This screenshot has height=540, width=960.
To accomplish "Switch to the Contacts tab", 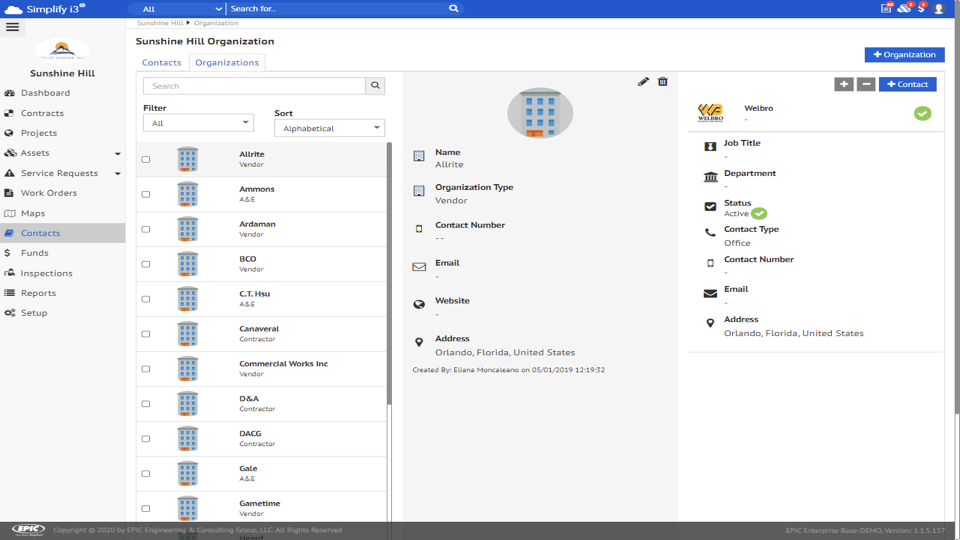I will [161, 63].
